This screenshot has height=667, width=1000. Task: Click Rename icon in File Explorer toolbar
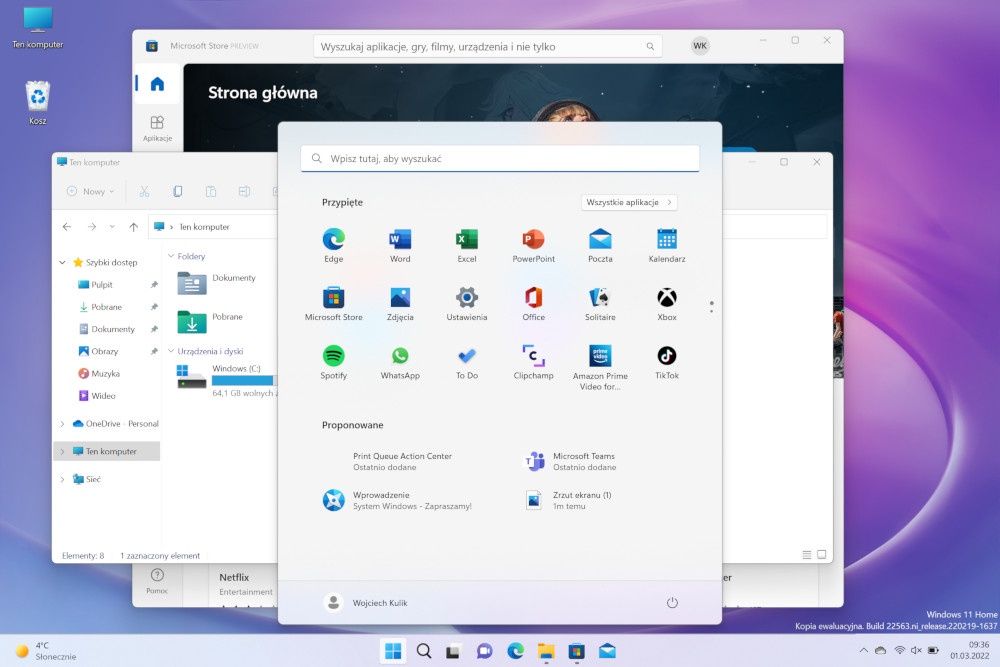(x=244, y=191)
